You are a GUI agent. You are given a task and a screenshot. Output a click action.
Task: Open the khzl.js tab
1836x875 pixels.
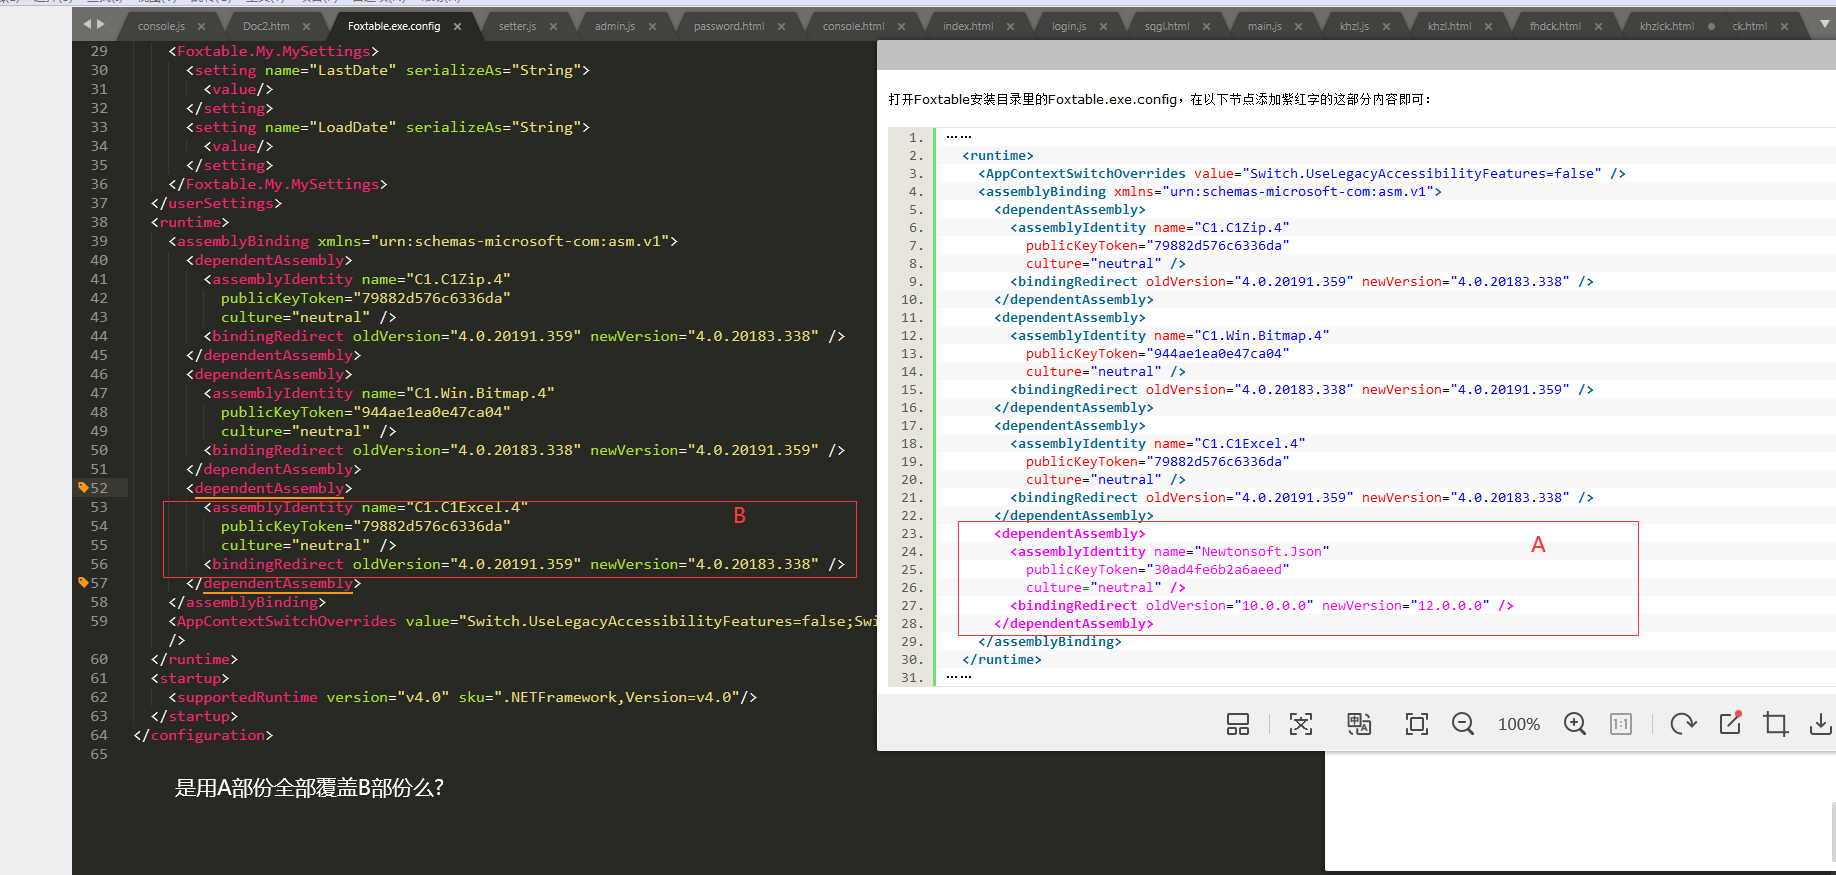coord(1354,27)
